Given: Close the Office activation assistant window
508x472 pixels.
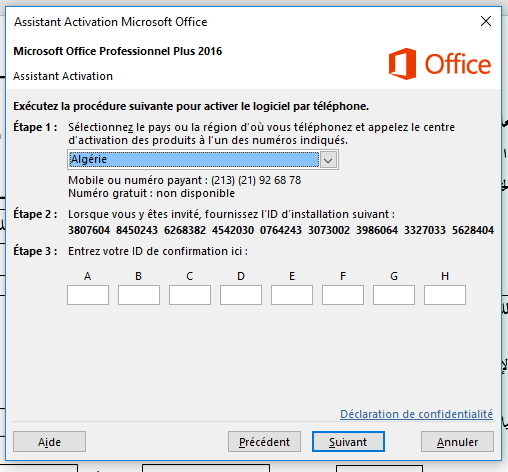Looking at the screenshot, I should [x=486, y=21].
